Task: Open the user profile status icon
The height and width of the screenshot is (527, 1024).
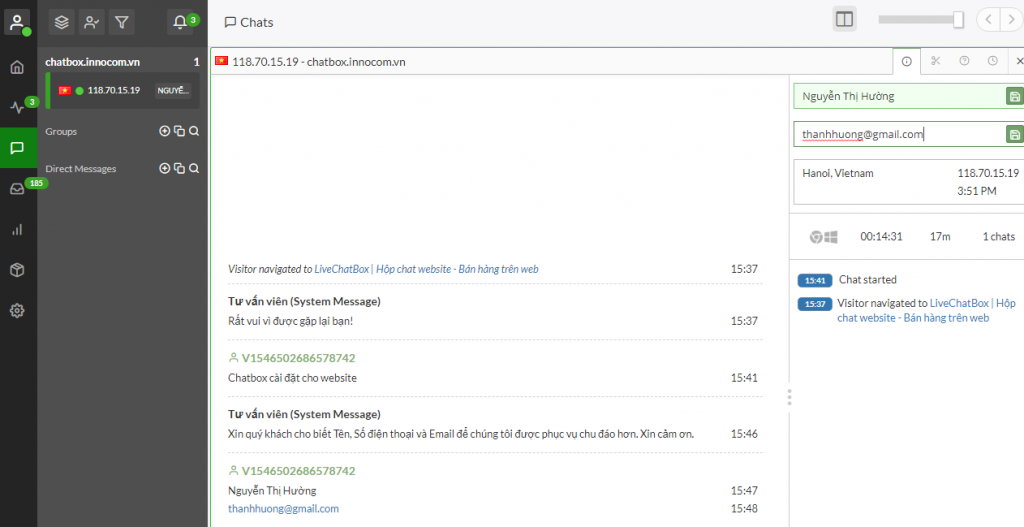Action: (x=18, y=22)
